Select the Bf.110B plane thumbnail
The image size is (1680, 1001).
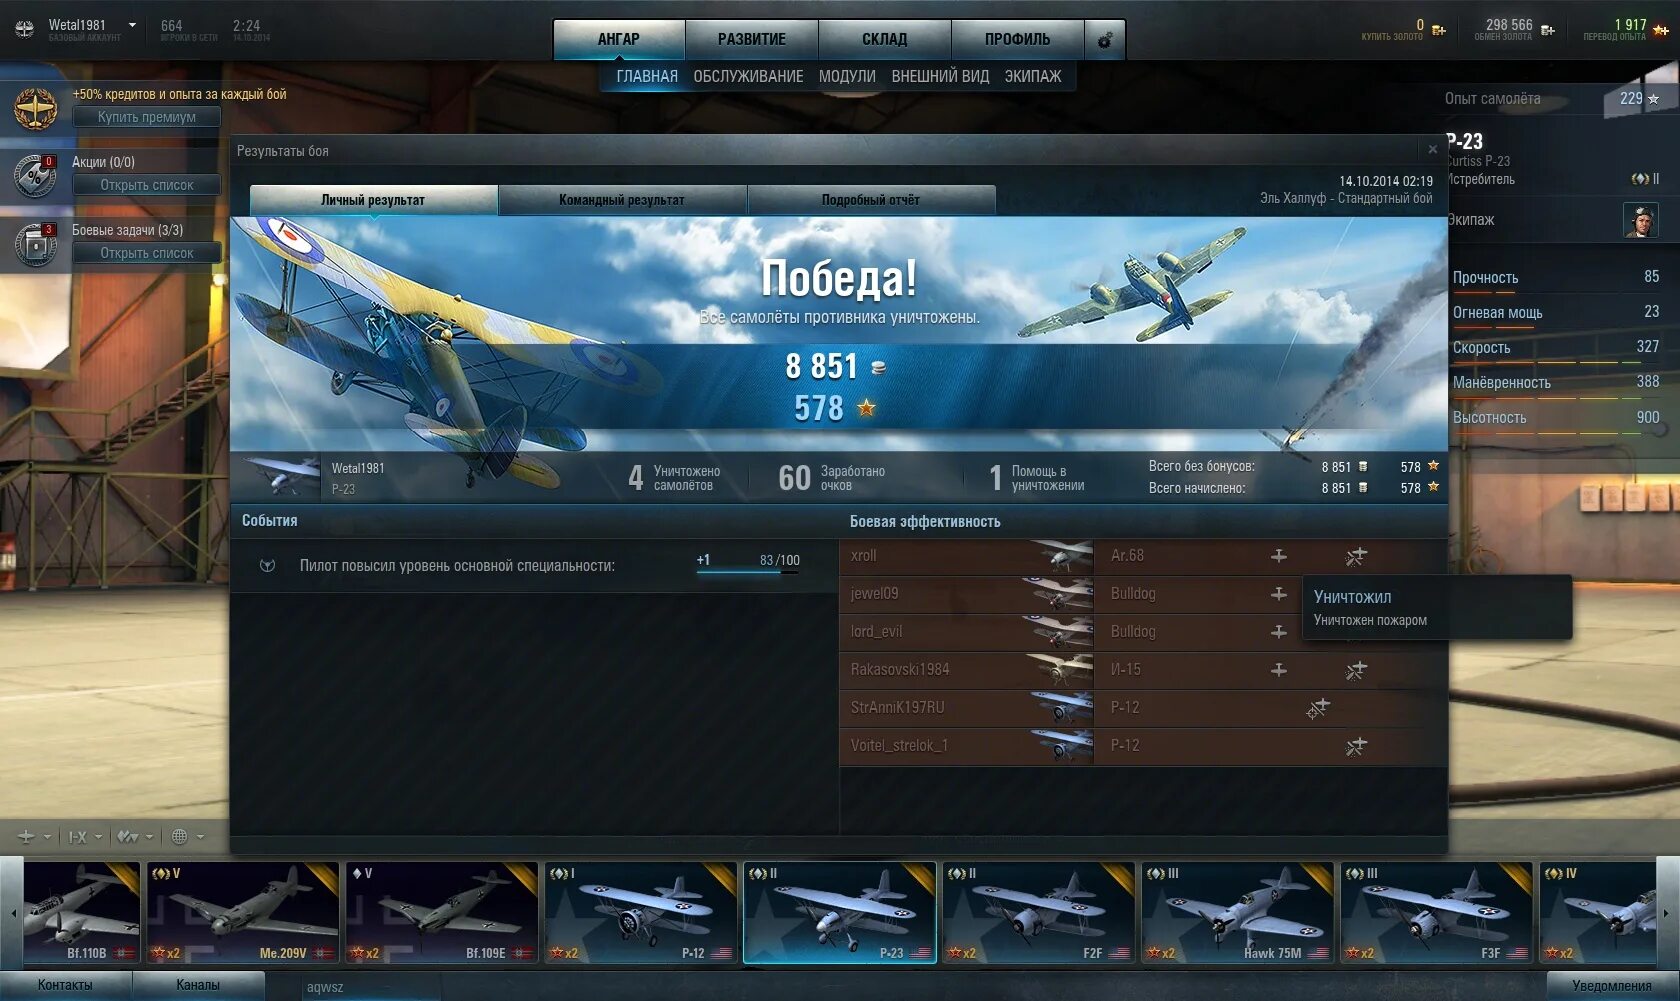(82, 913)
